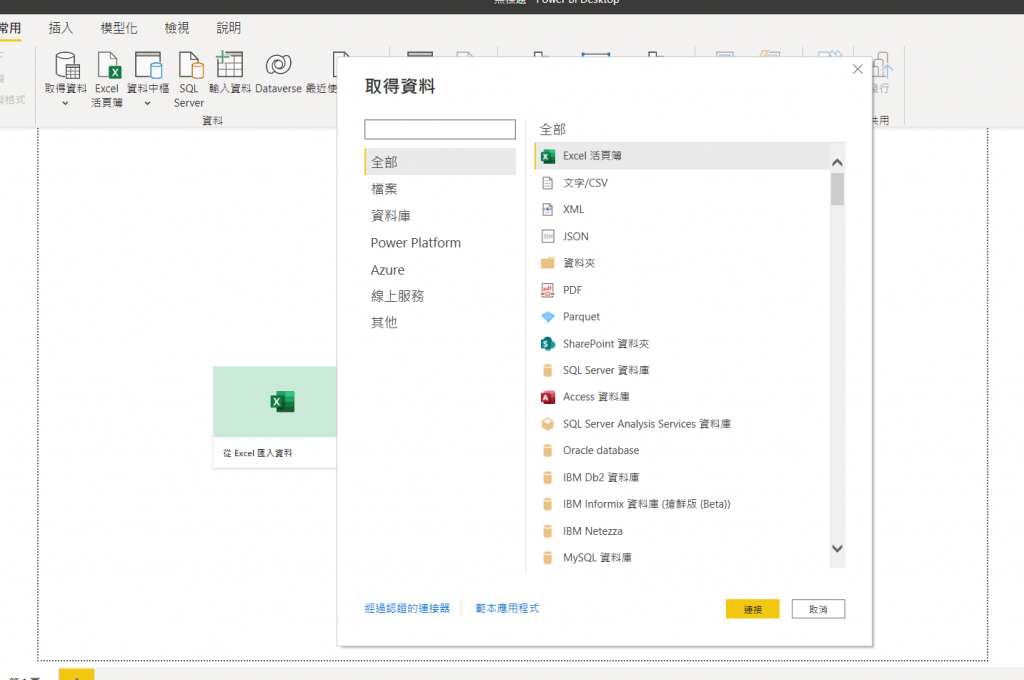Screen dimensions: 1024x680
Task: Choose the MySQL 資料庫 connector icon
Action: [x=548, y=557]
